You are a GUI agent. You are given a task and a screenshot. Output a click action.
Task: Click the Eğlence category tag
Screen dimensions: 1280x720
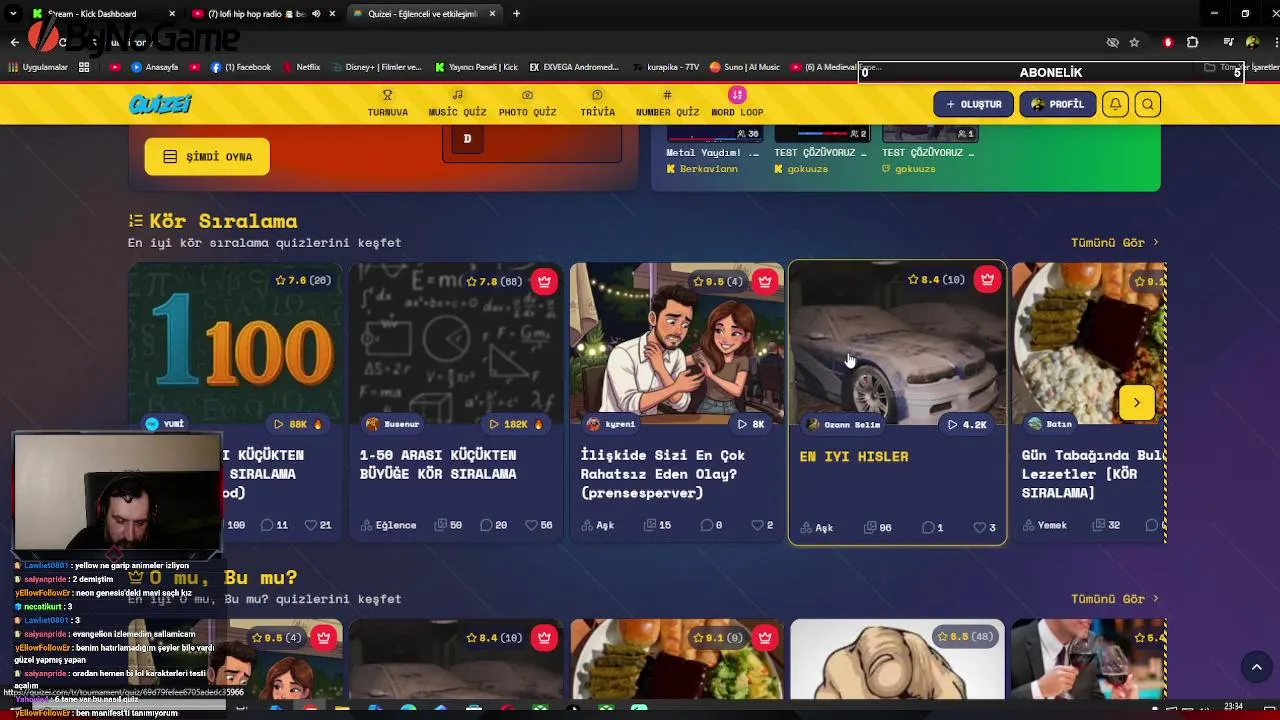click(389, 525)
